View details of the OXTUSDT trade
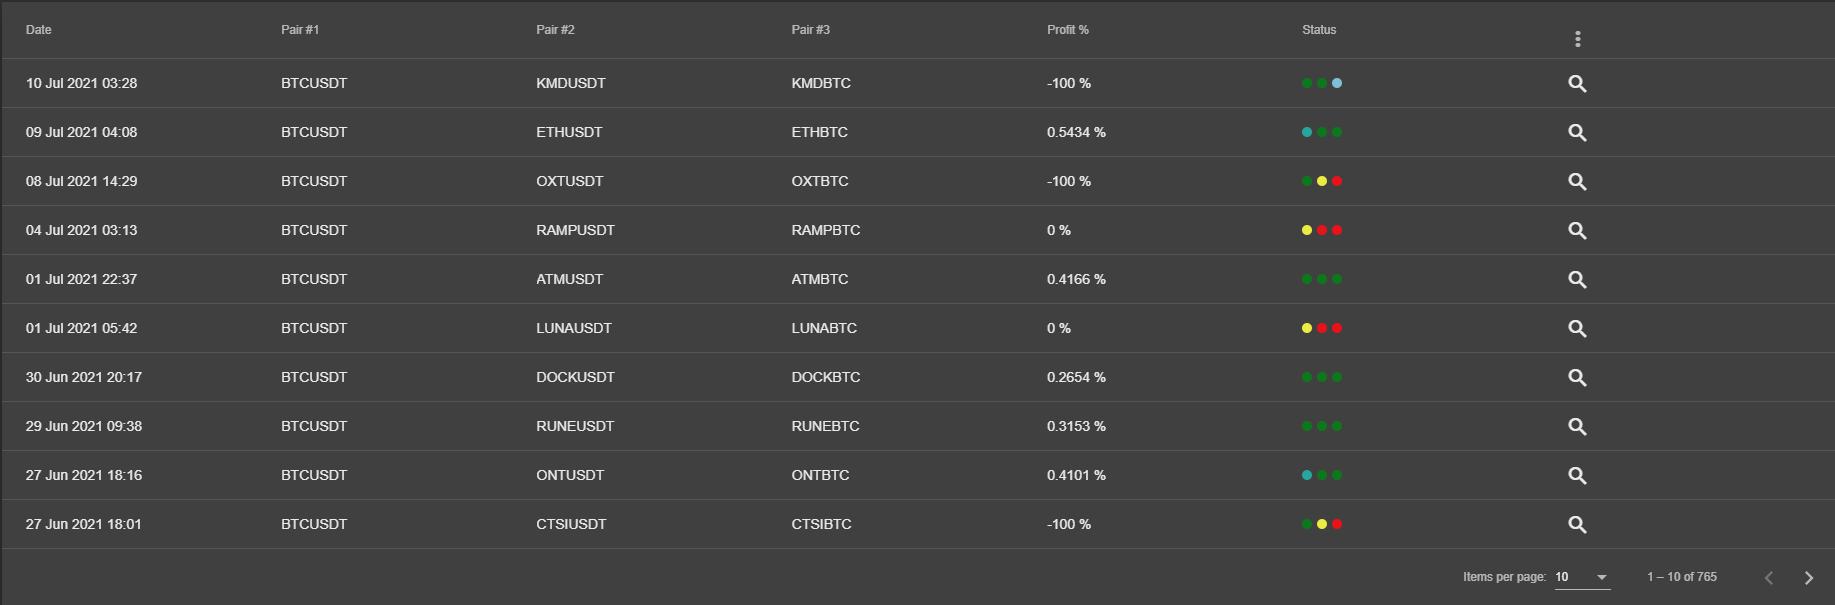 pos(1577,182)
